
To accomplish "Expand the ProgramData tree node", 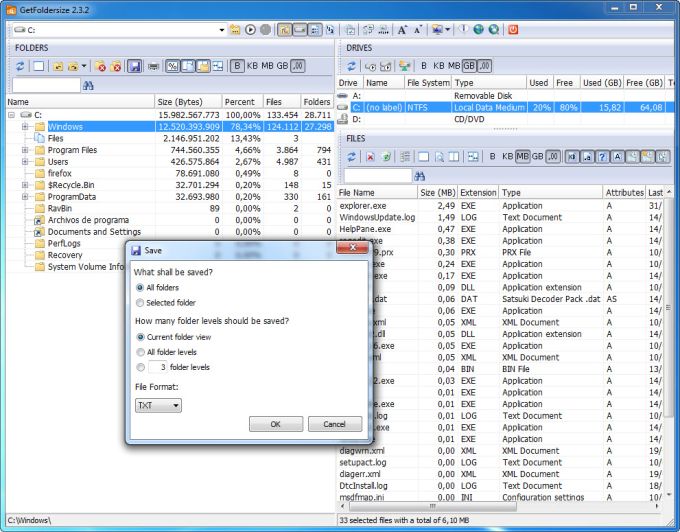I will tap(25, 197).
